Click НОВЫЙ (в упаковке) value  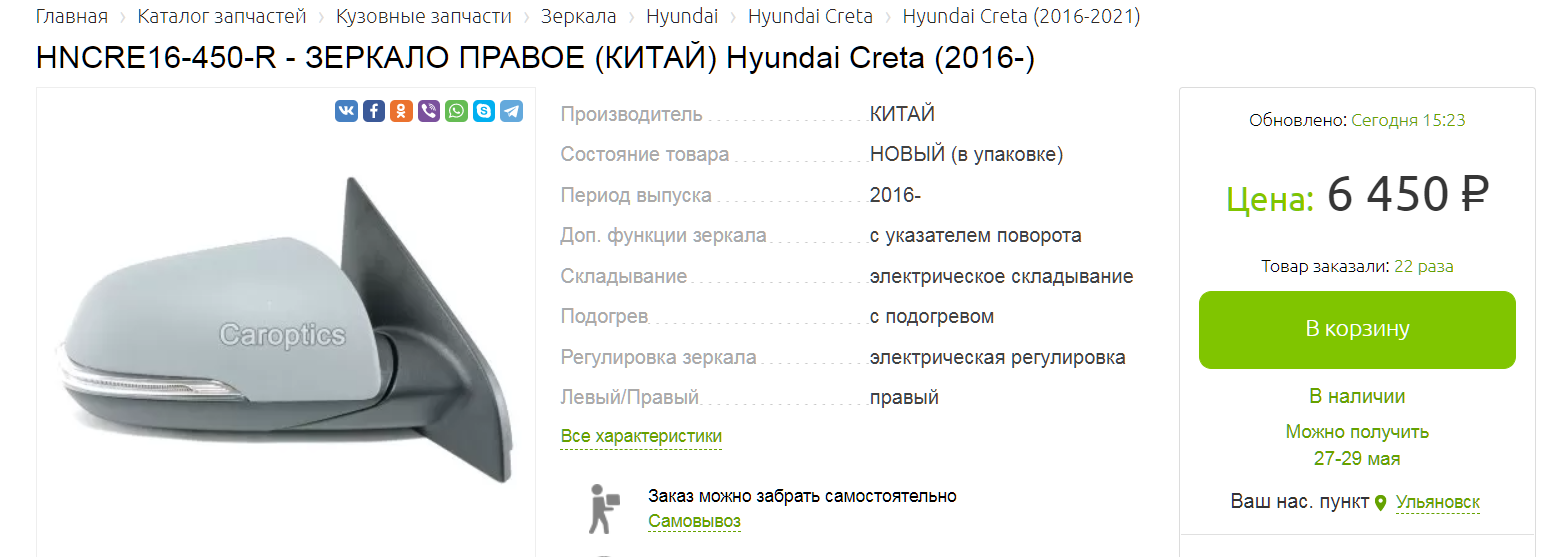(x=966, y=154)
